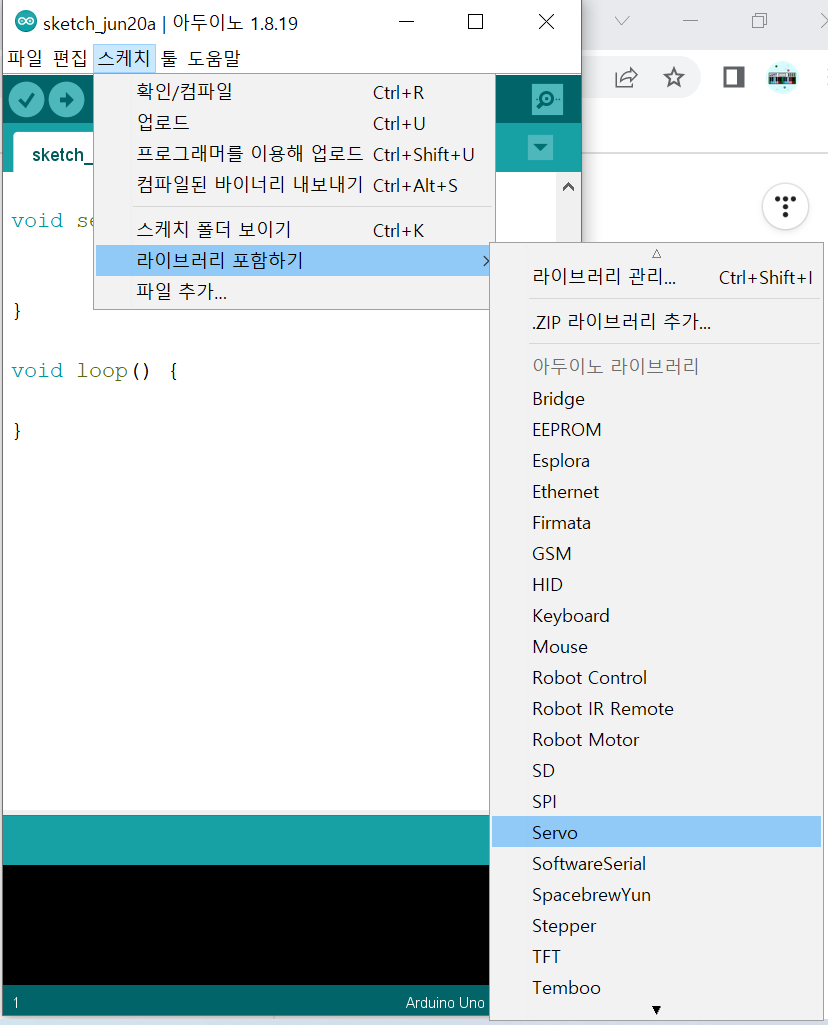The image size is (828, 1025).
Task: Click library list scroll-up triangle
Action: pyautogui.click(x=657, y=254)
